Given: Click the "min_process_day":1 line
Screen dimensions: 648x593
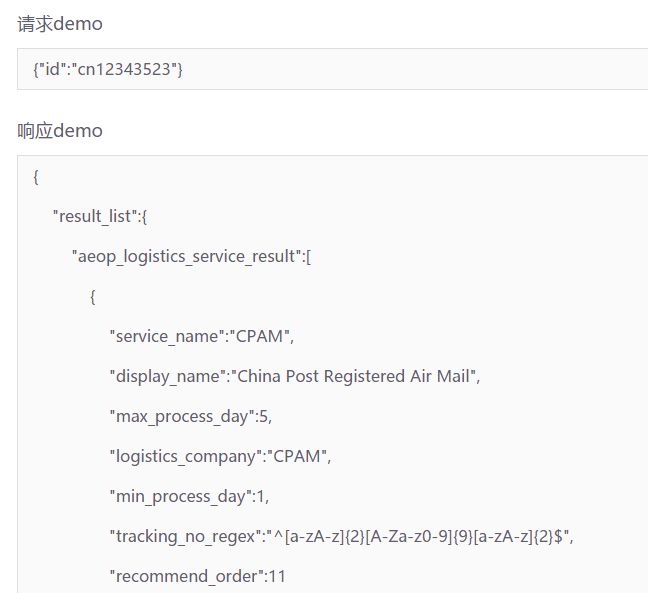Looking at the screenshot, I should 189,496.
